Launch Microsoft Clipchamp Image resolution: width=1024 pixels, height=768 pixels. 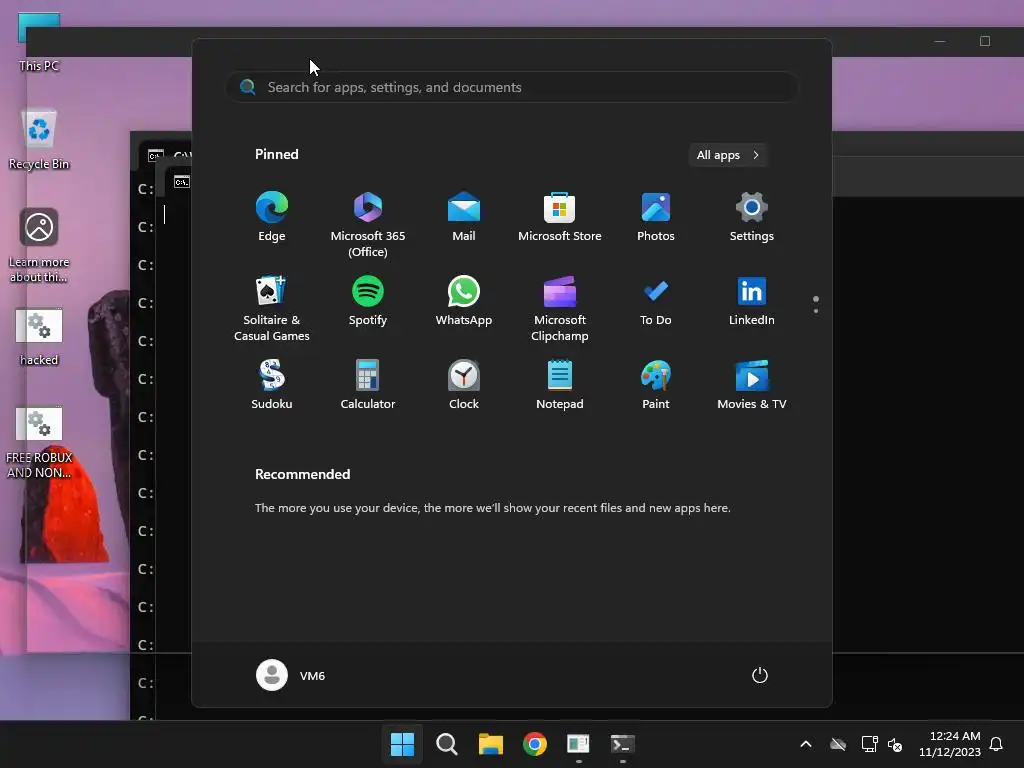[x=560, y=309]
